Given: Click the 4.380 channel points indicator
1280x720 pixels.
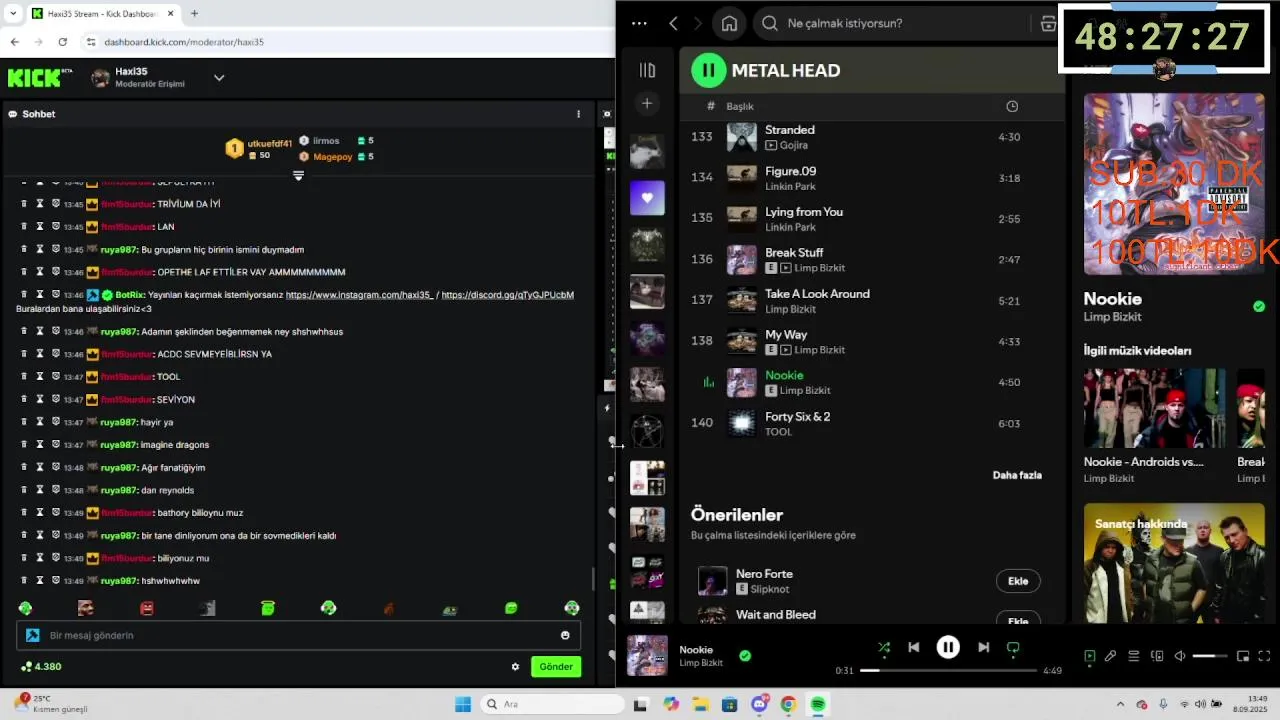Looking at the screenshot, I should [x=41, y=667].
